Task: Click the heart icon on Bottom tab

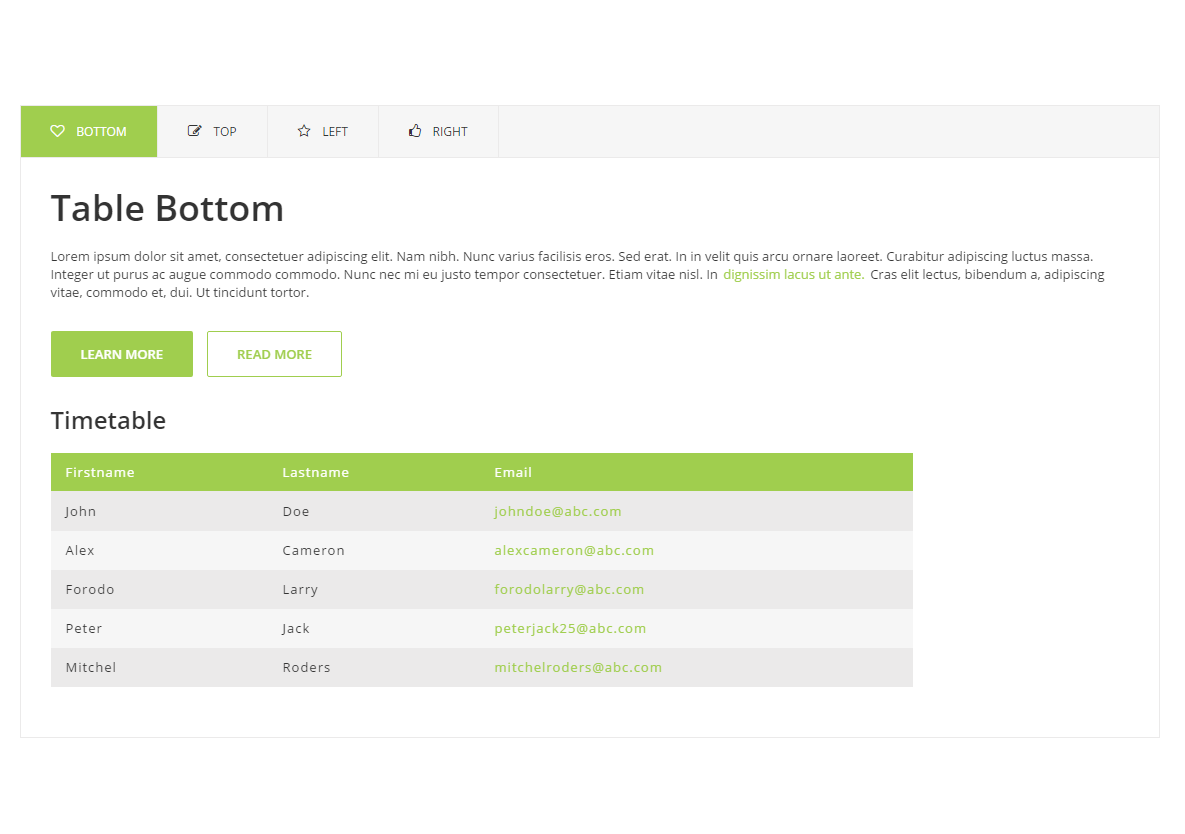Action: click(x=57, y=131)
